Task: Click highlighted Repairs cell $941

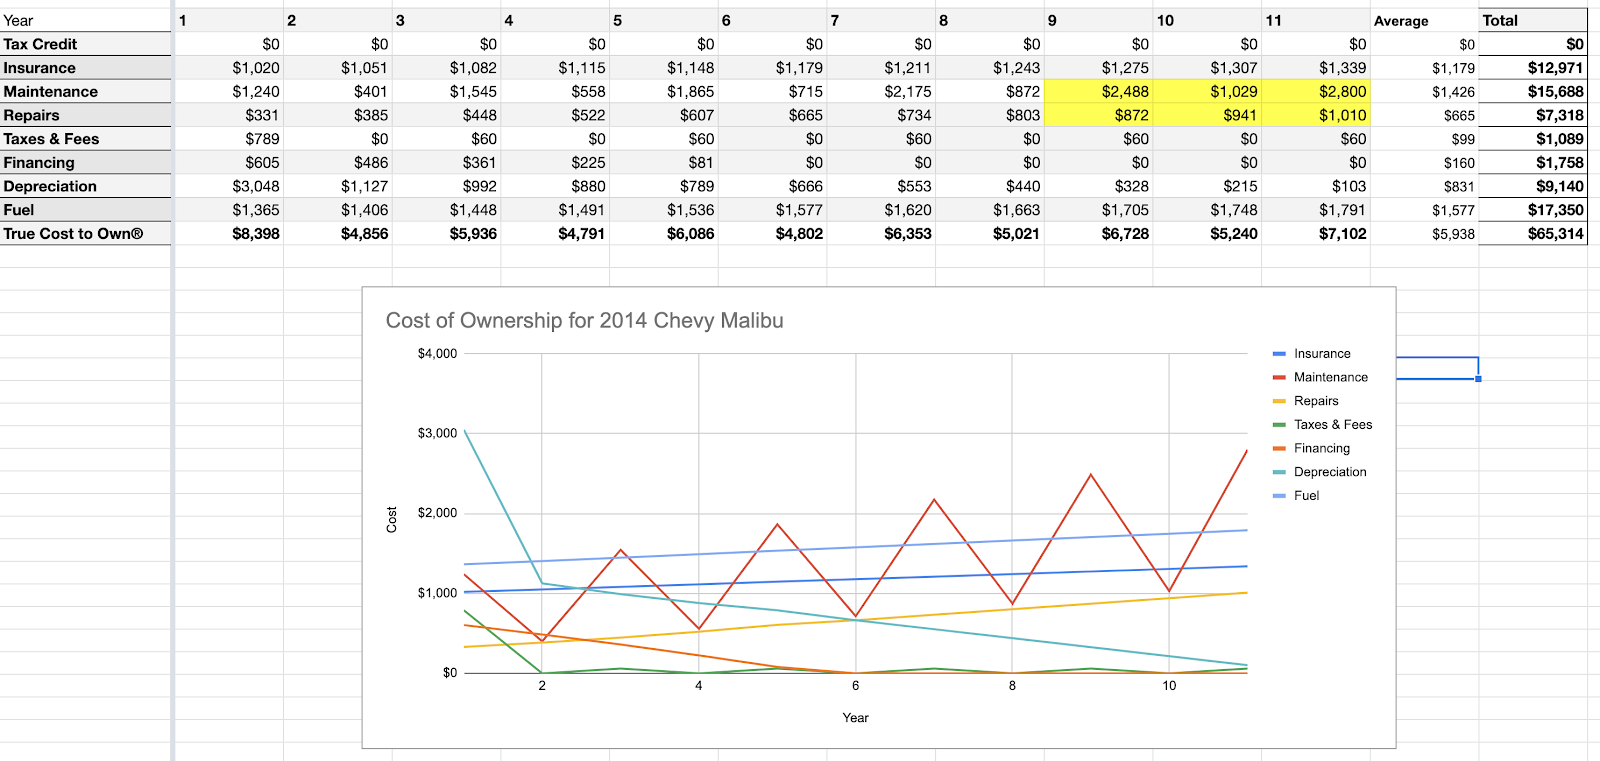Action: (1207, 115)
